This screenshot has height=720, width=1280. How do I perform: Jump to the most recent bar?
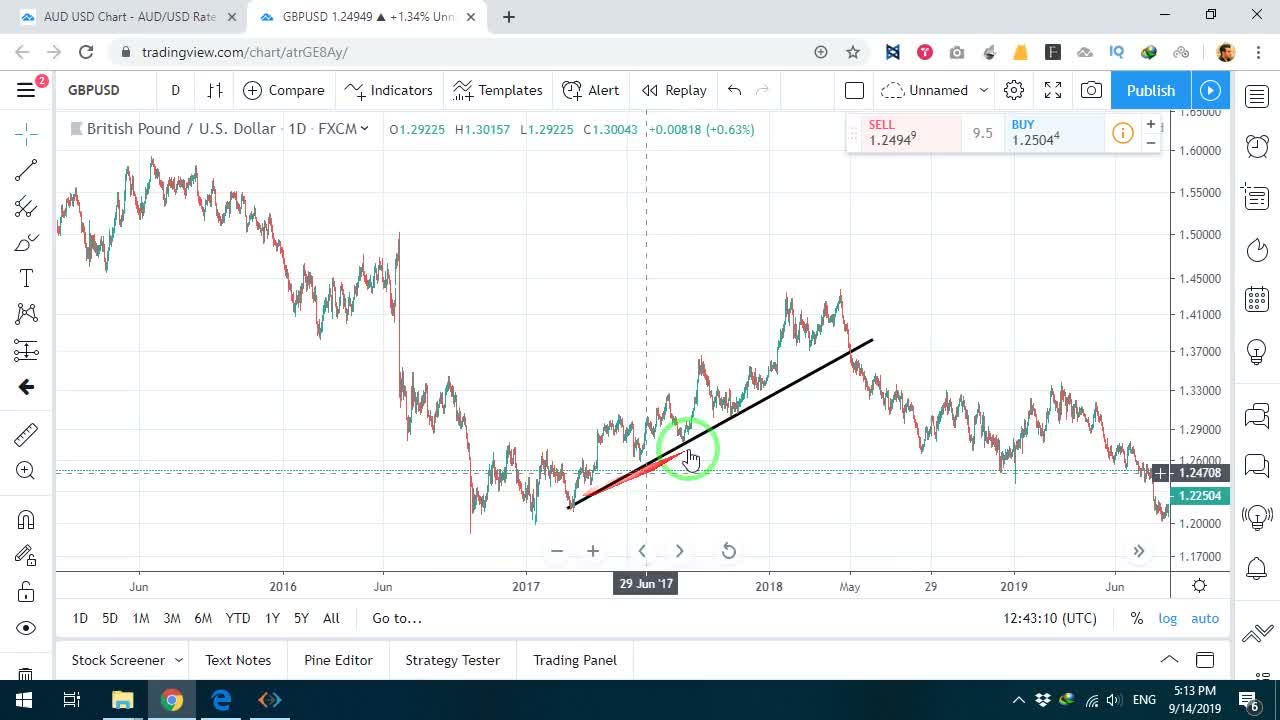pyautogui.click(x=1139, y=551)
